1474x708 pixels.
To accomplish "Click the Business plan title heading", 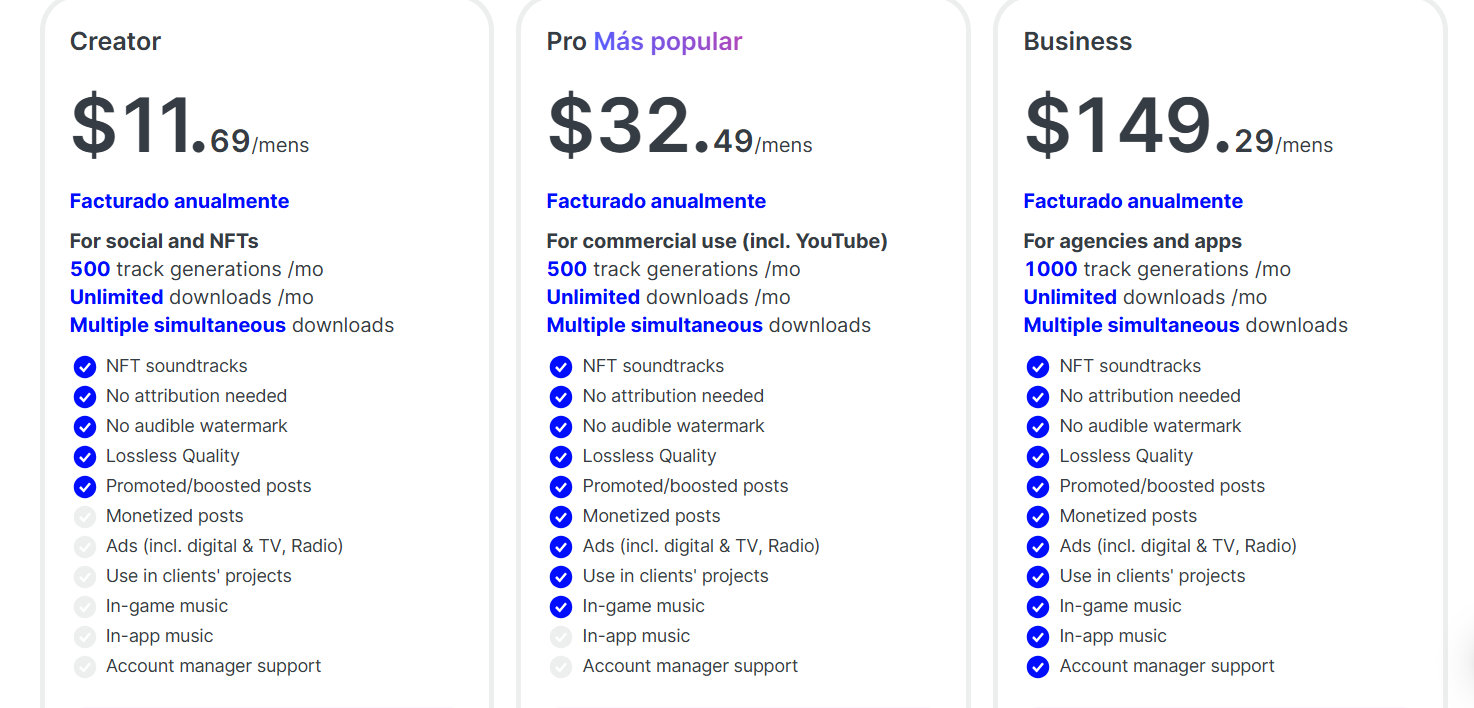I will [1078, 42].
